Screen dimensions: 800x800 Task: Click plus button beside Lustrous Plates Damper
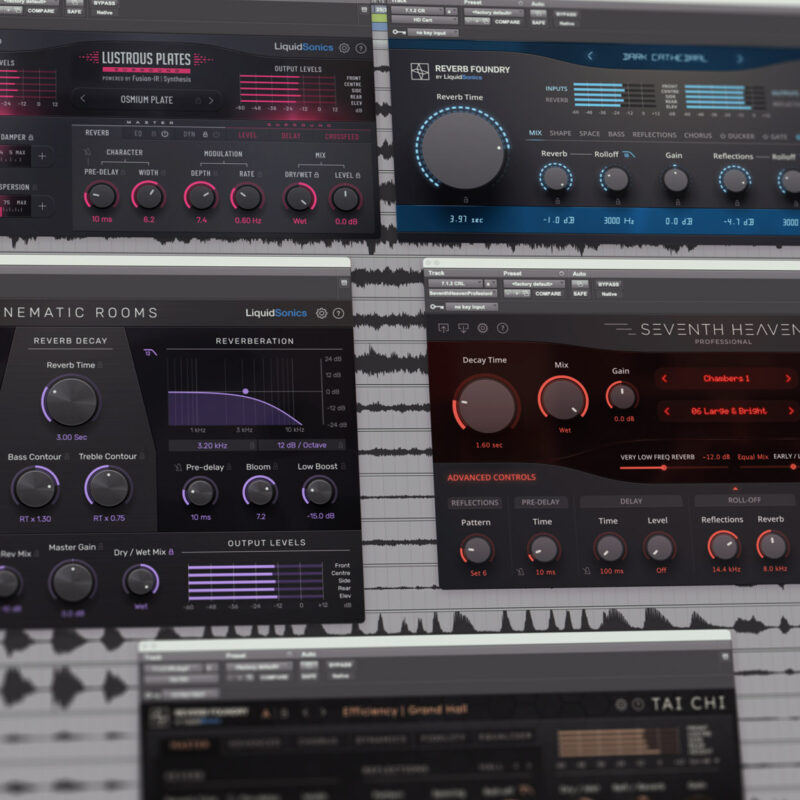[x=42, y=156]
